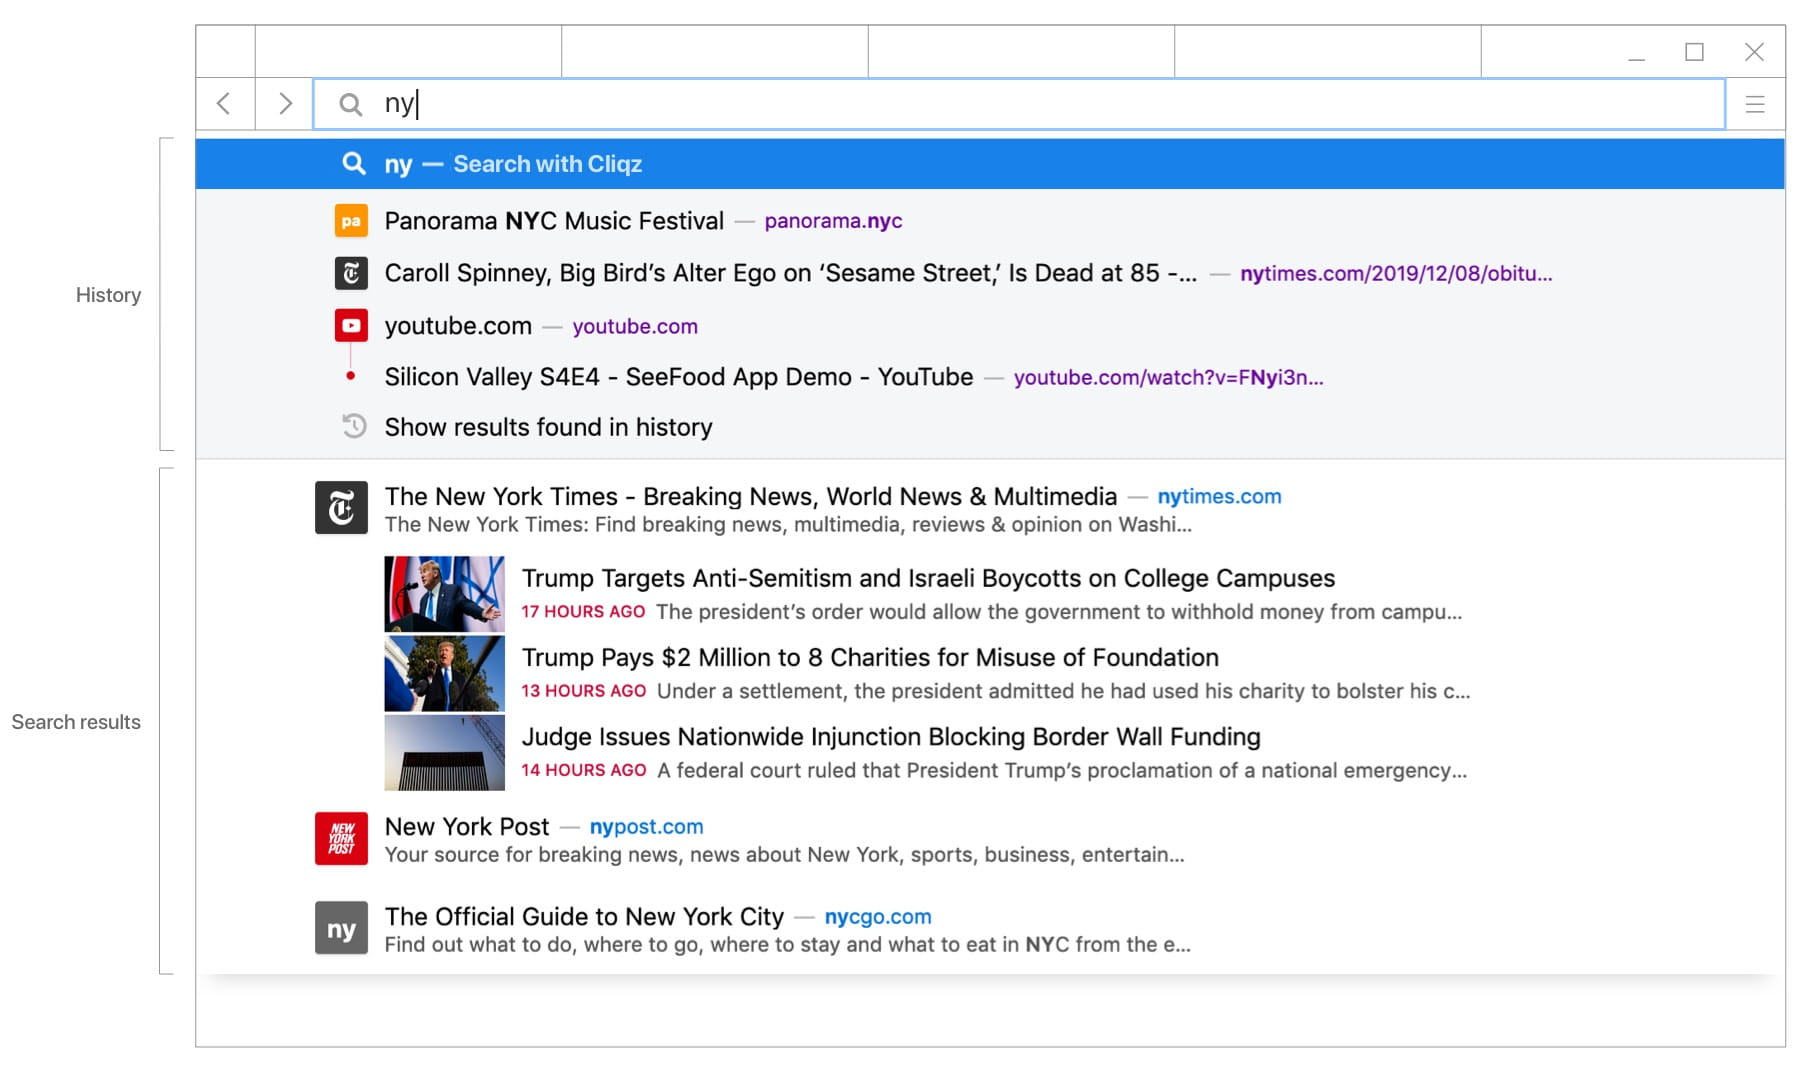
Task: Open youtube.com/watch?v=FNyi3n URL
Action: click(1168, 377)
